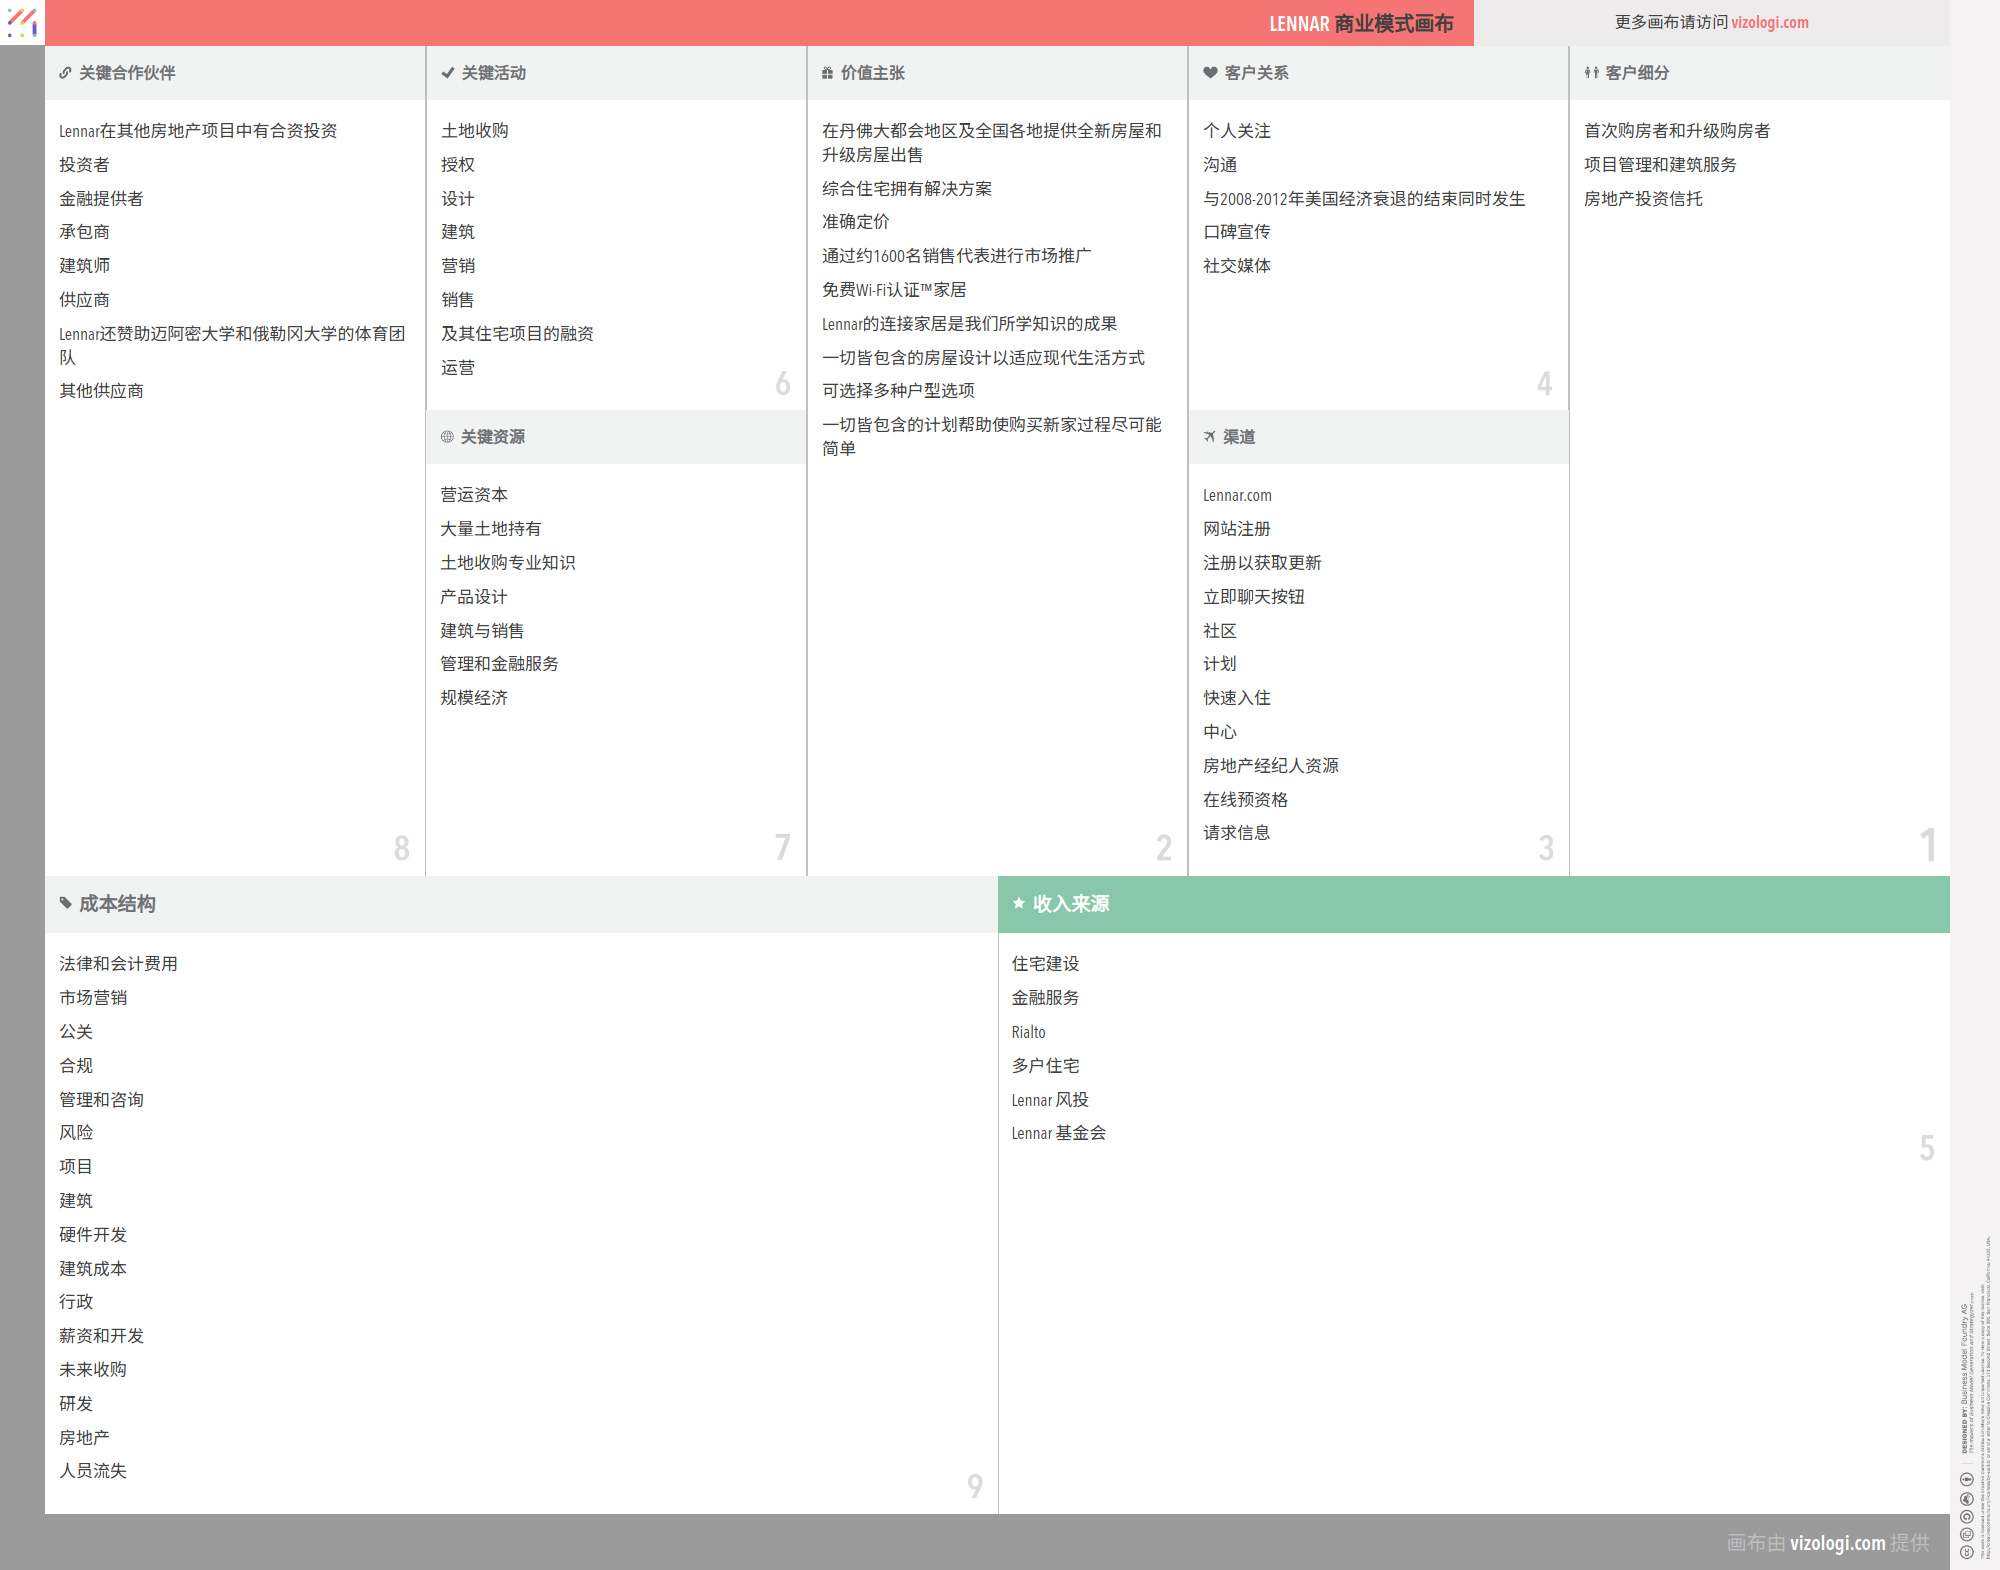Screen dimensions: 2000x1570
Task: Click the Vizologi logo icon top-left
Action: pyautogui.click(x=22, y=22)
